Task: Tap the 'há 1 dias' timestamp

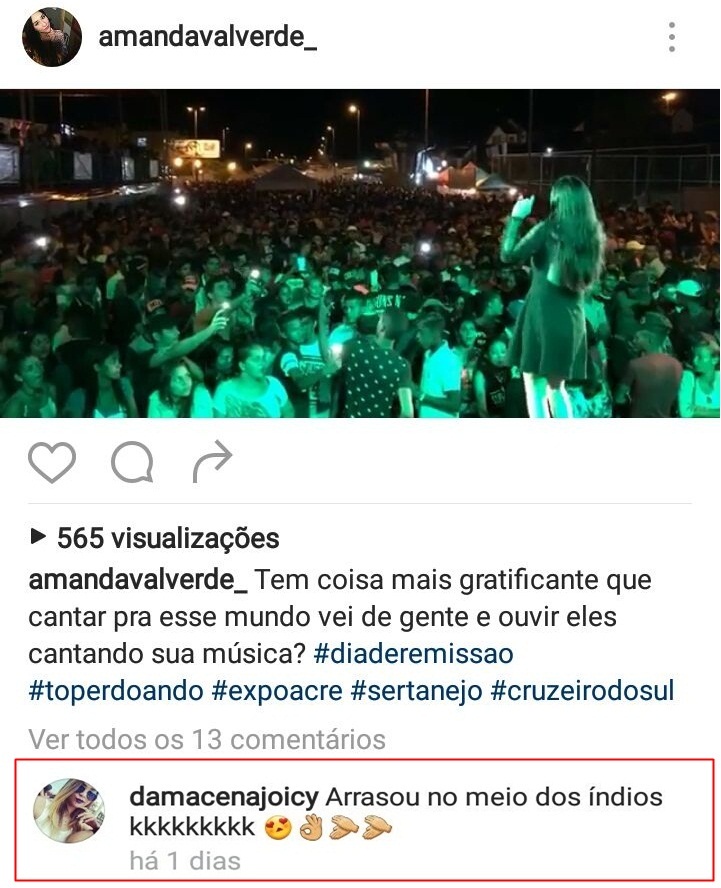Action: 185,861
